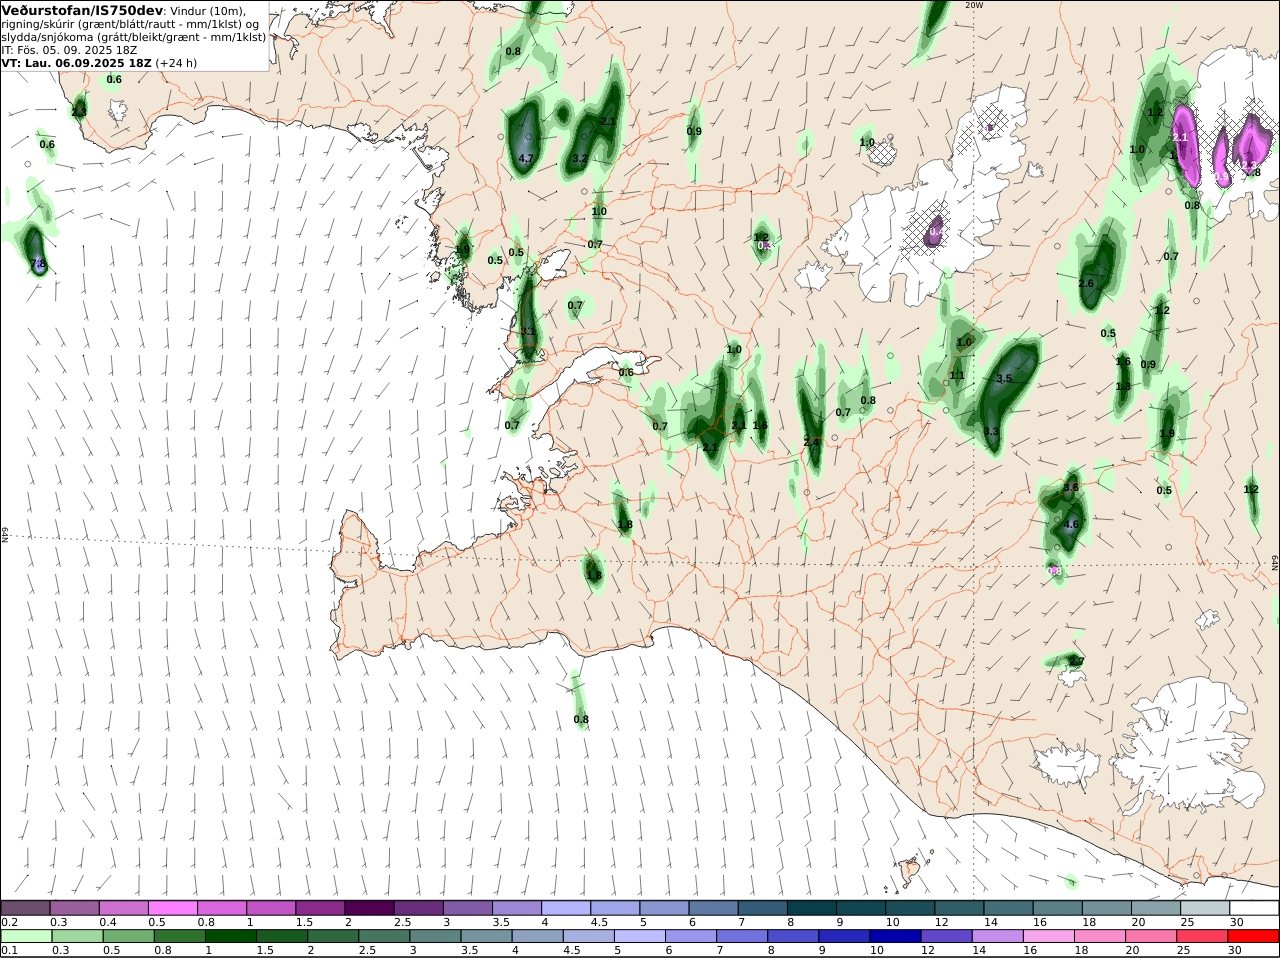Click the Veðurstofan/IS750dev title text

(x=82, y=10)
